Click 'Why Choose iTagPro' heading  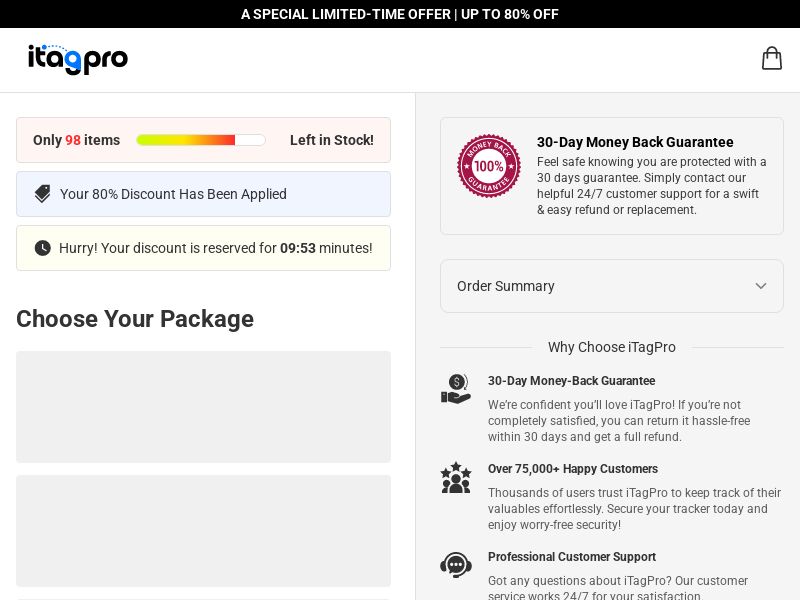click(612, 347)
